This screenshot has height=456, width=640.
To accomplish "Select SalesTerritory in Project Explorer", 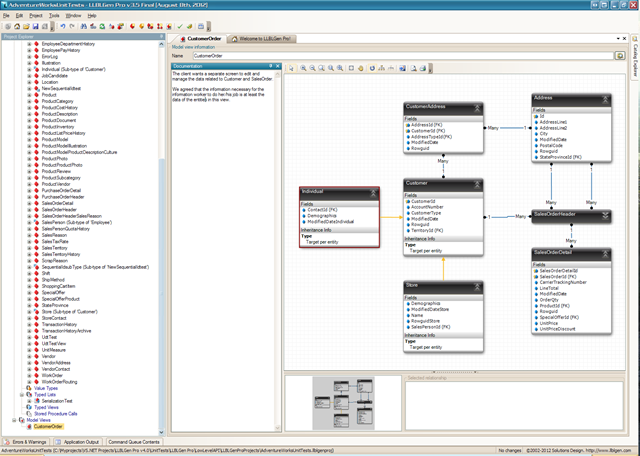I will click(54, 248).
